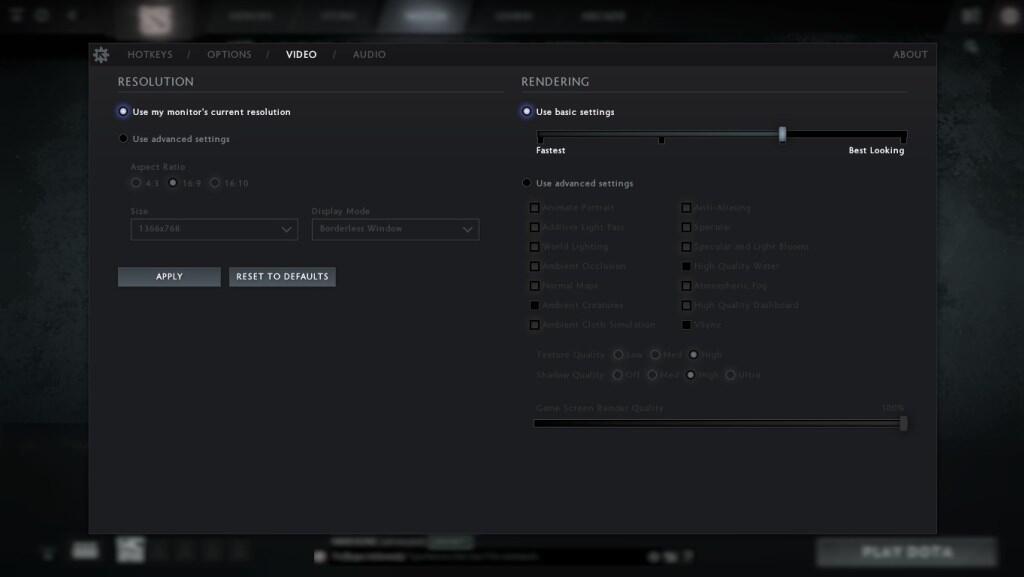Toggle High Quality Water checkbox
This screenshot has width=1024, height=577.
pyautogui.click(x=686, y=266)
